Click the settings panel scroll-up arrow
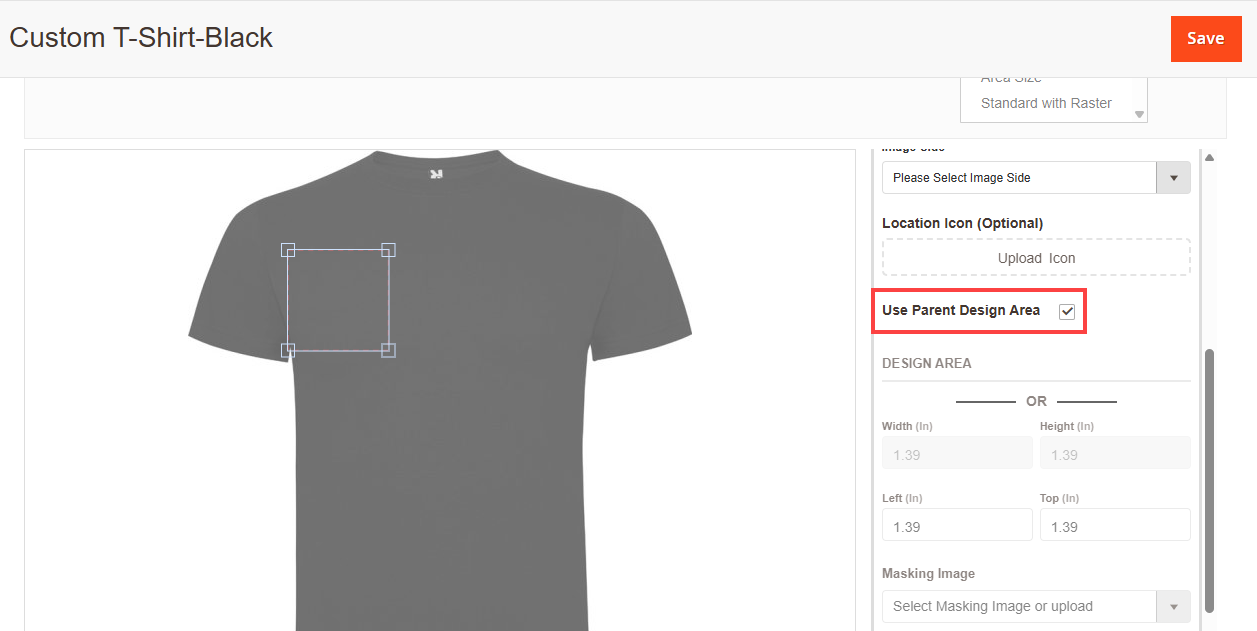This screenshot has width=1257, height=631. 1209,158
